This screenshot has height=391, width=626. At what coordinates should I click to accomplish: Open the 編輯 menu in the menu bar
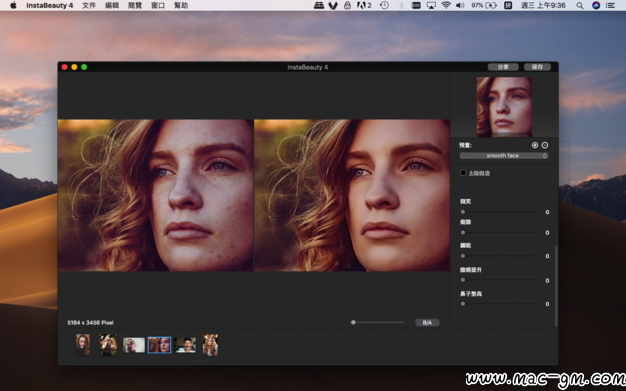point(112,5)
